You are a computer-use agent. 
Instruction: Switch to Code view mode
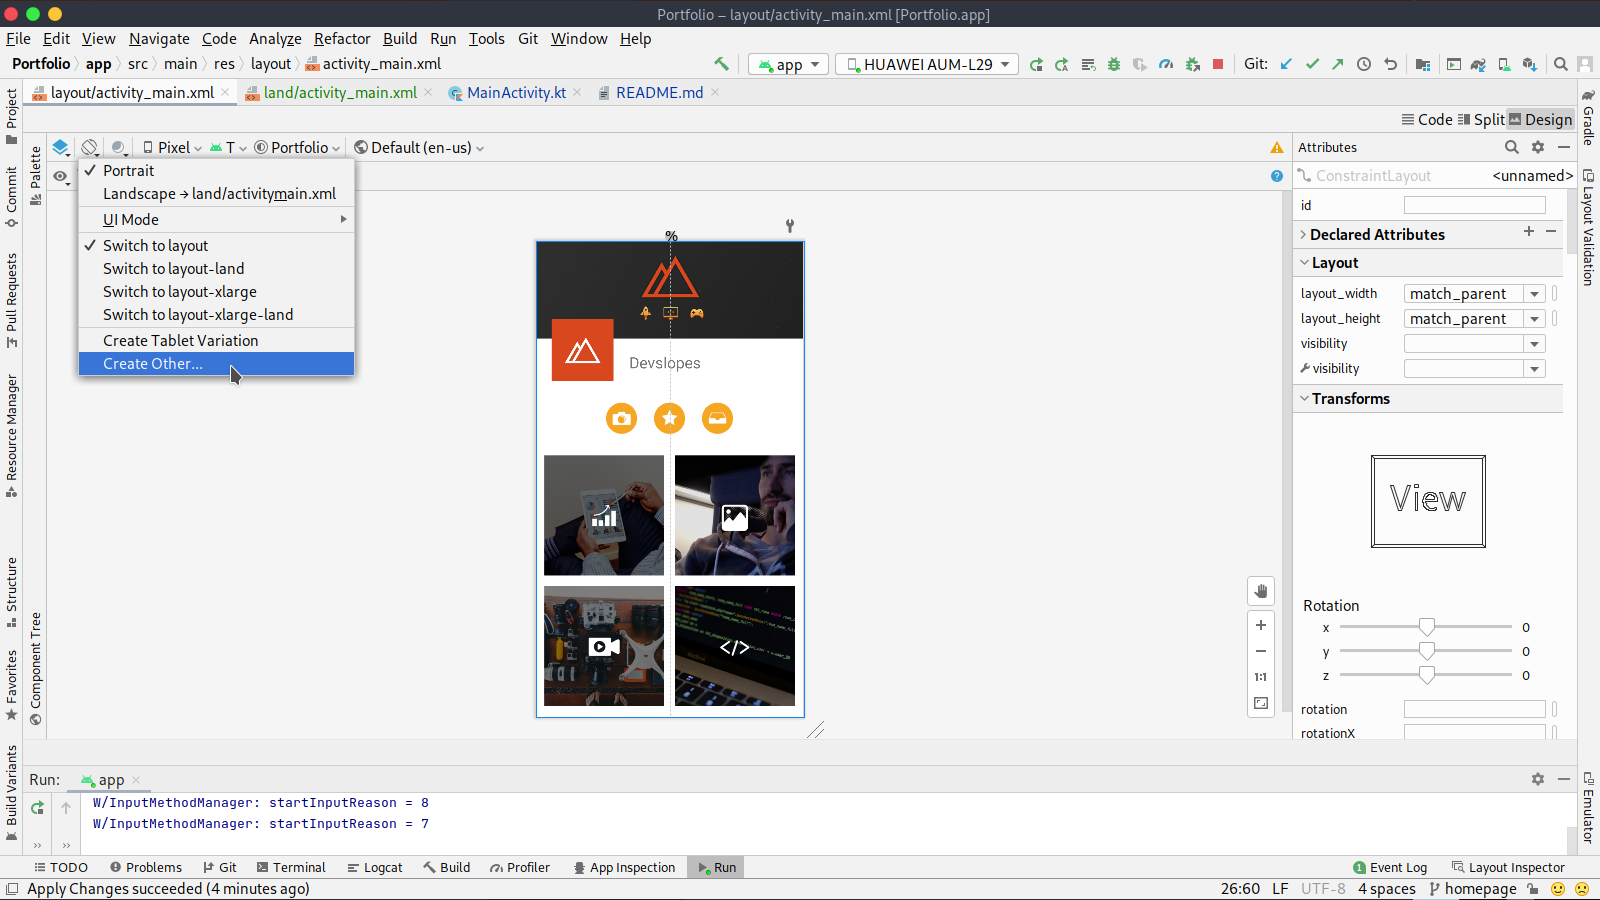click(x=1427, y=119)
